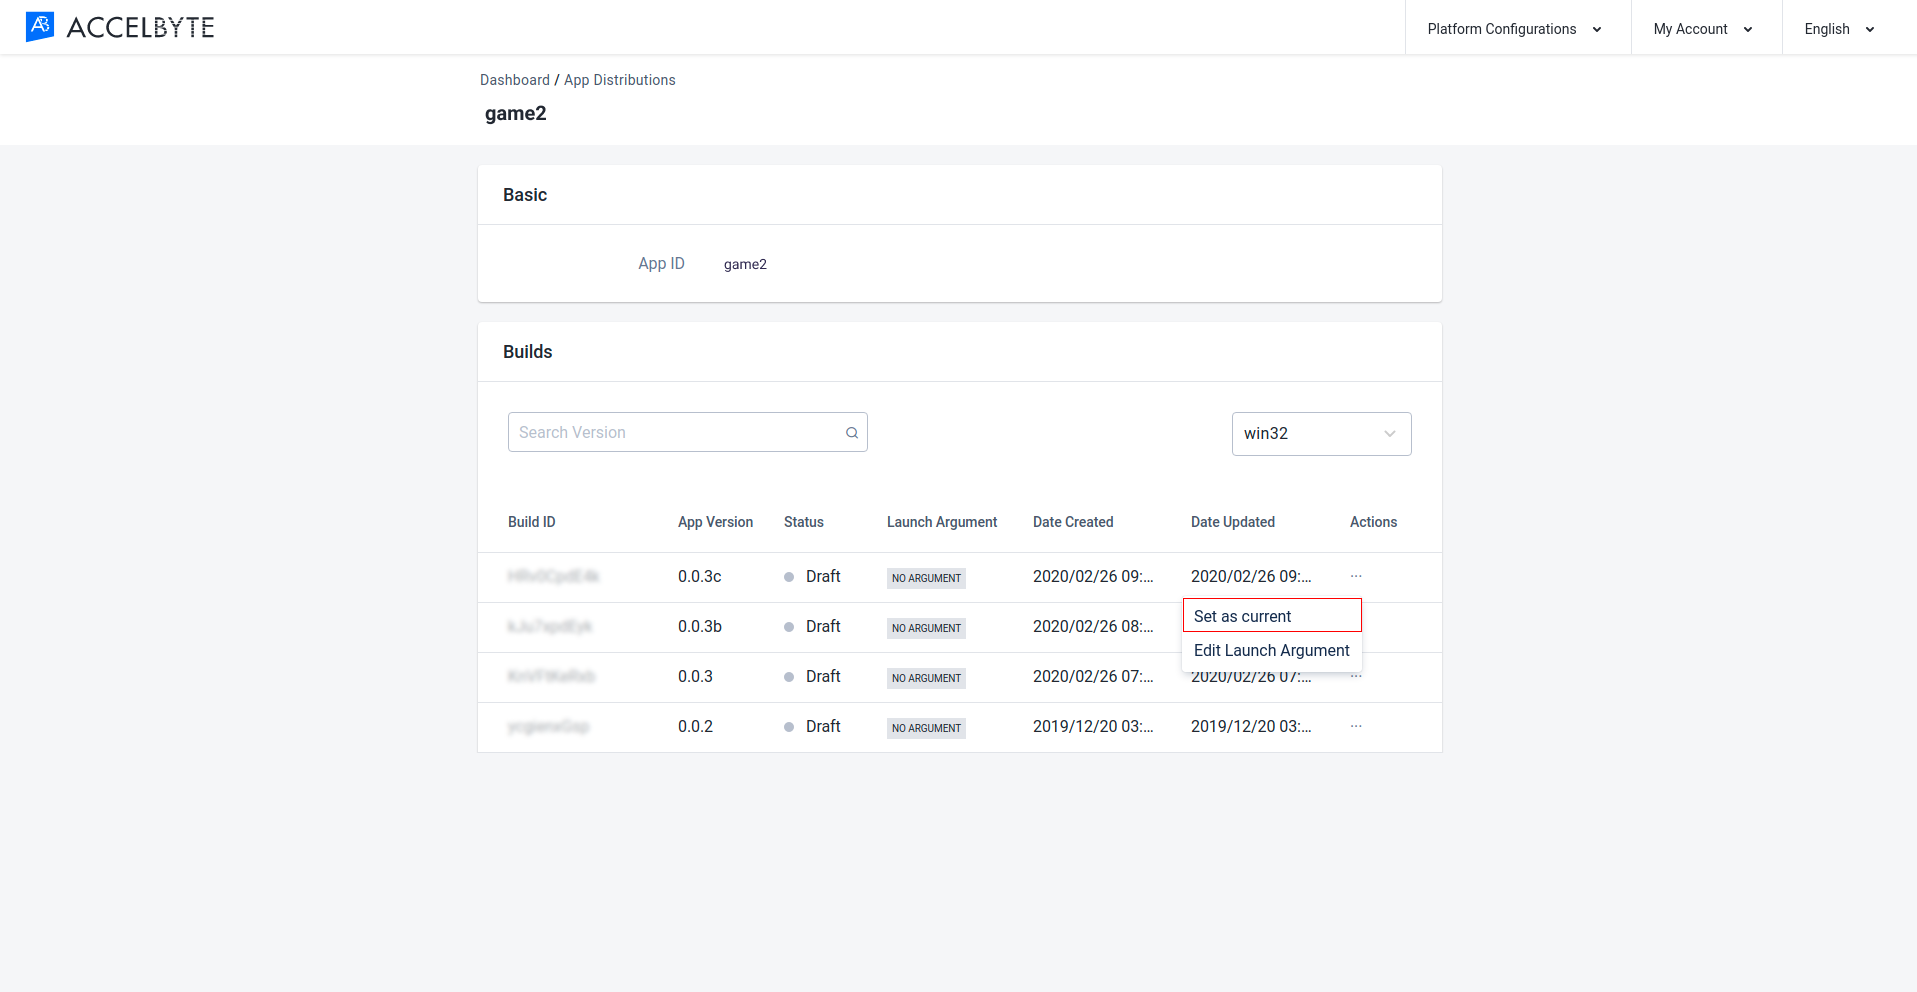Click date created 2020/02/26 08 cell
This screenshot has width=1917, height=992.
coord(1093,626)
